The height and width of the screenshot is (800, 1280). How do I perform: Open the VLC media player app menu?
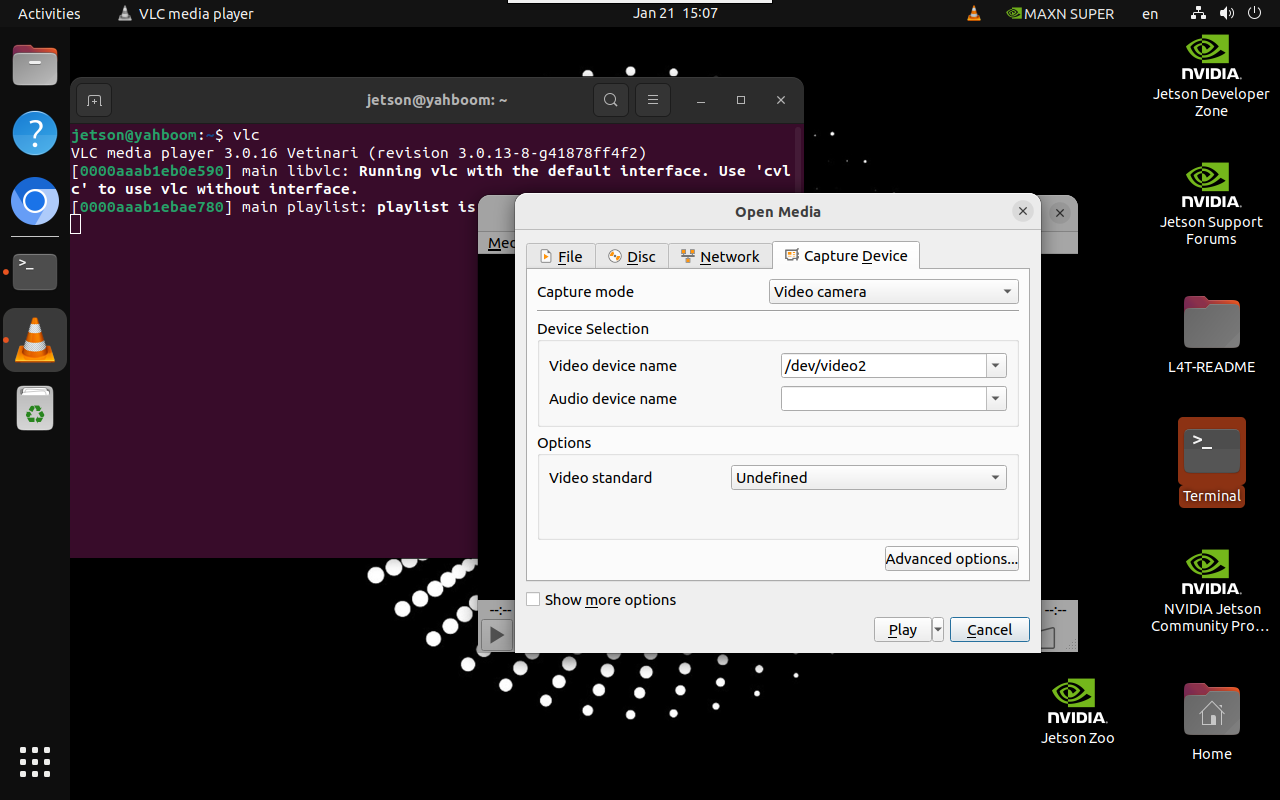pyautogui.click(x=185, y=14)
